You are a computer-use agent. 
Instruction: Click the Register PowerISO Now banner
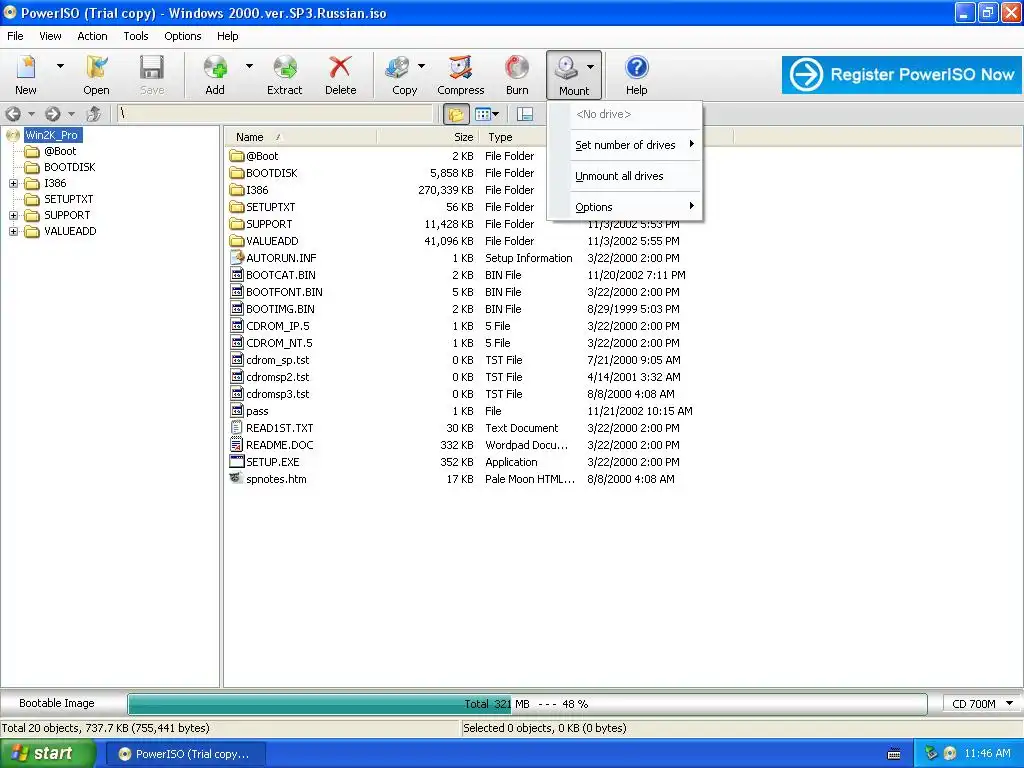tap(901, 74)
